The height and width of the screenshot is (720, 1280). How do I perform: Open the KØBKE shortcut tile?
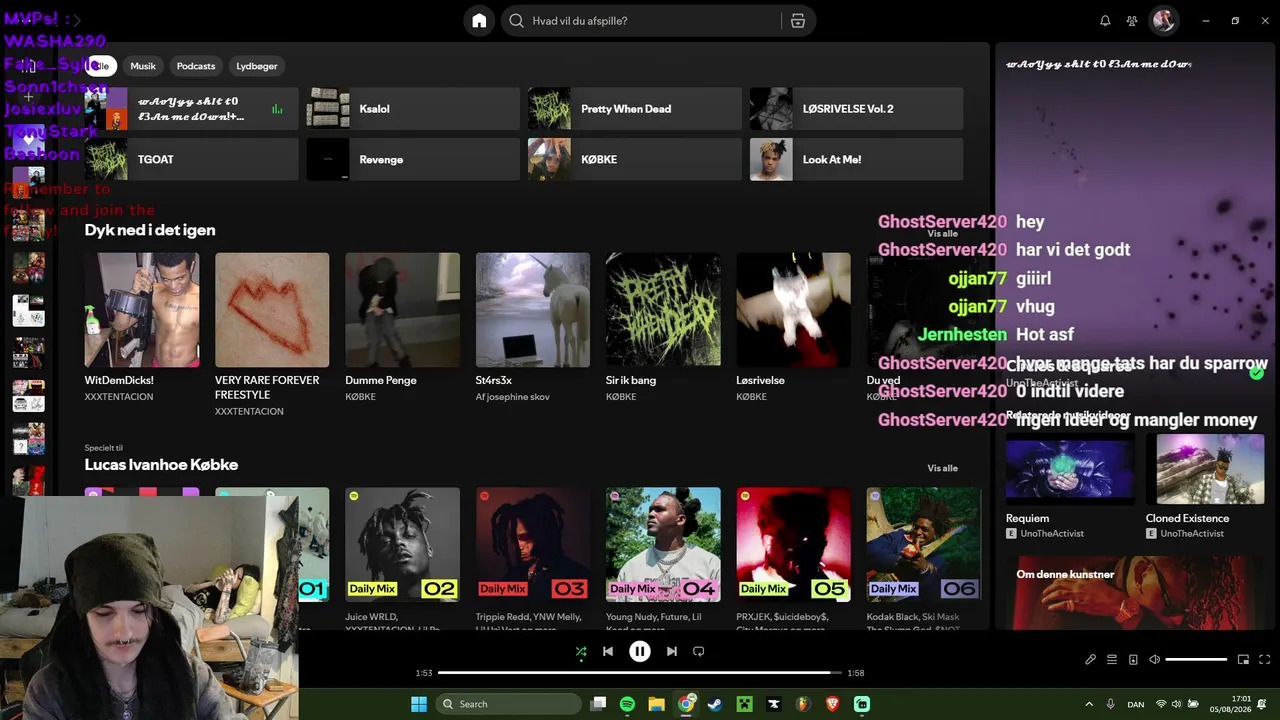635,160
